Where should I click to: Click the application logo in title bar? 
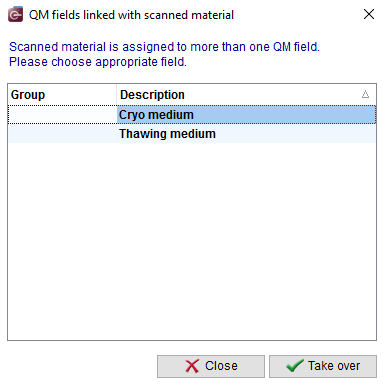click(x=15, y=14)
